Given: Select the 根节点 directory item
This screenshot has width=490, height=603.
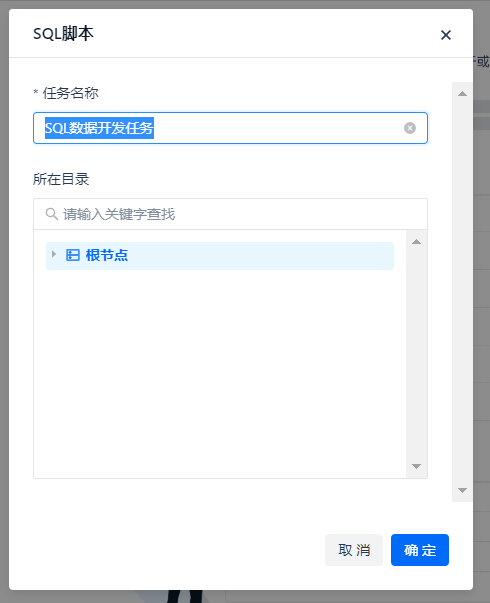Looking at the screenshot, I should [x=220, y=256].
